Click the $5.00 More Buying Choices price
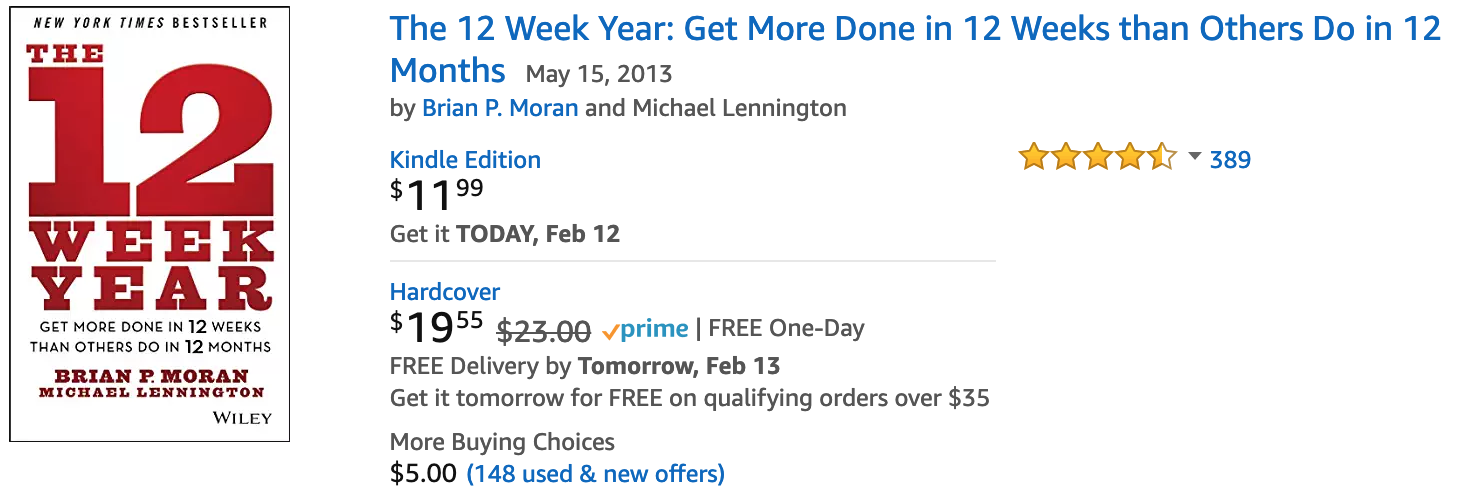 point(423,473)
